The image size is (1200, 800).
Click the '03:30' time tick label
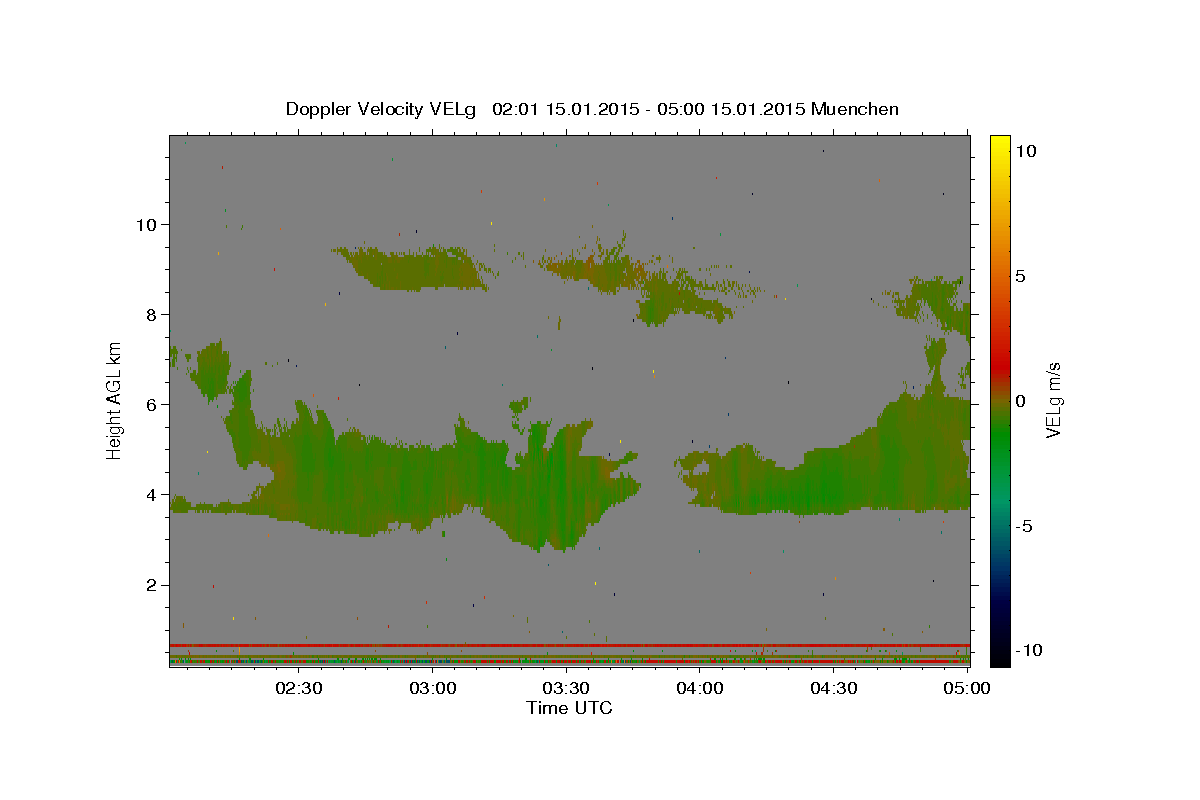coord(566,688)
